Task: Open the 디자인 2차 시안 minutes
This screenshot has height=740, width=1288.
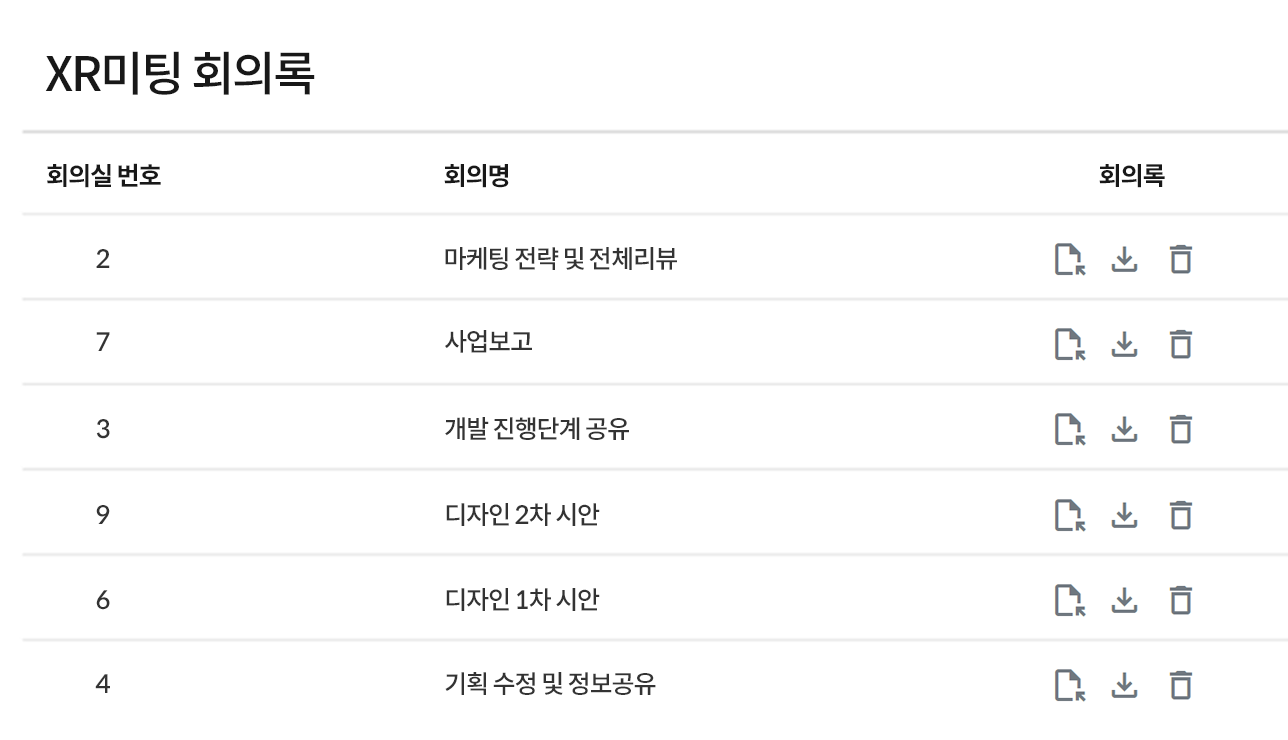Action: [x=1070, y=515]
